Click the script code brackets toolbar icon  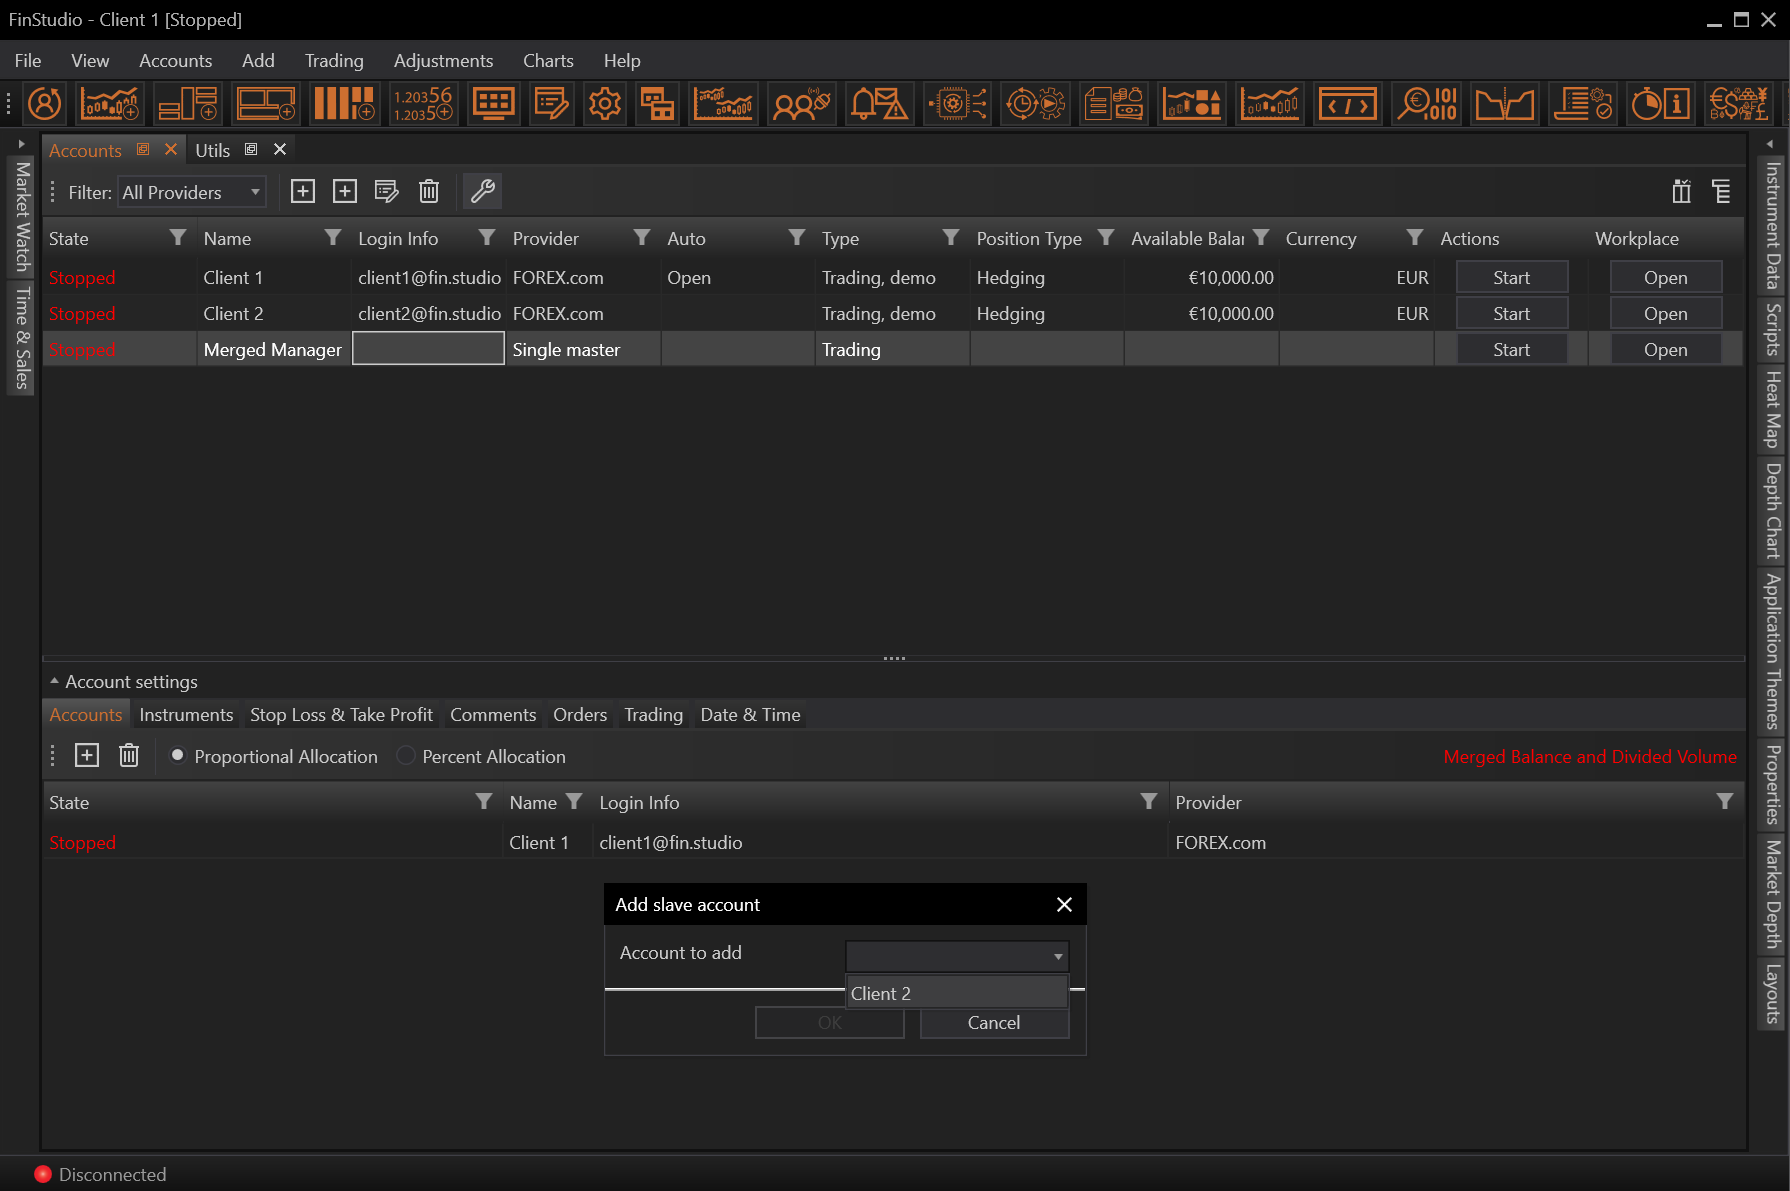[1347, 104]
